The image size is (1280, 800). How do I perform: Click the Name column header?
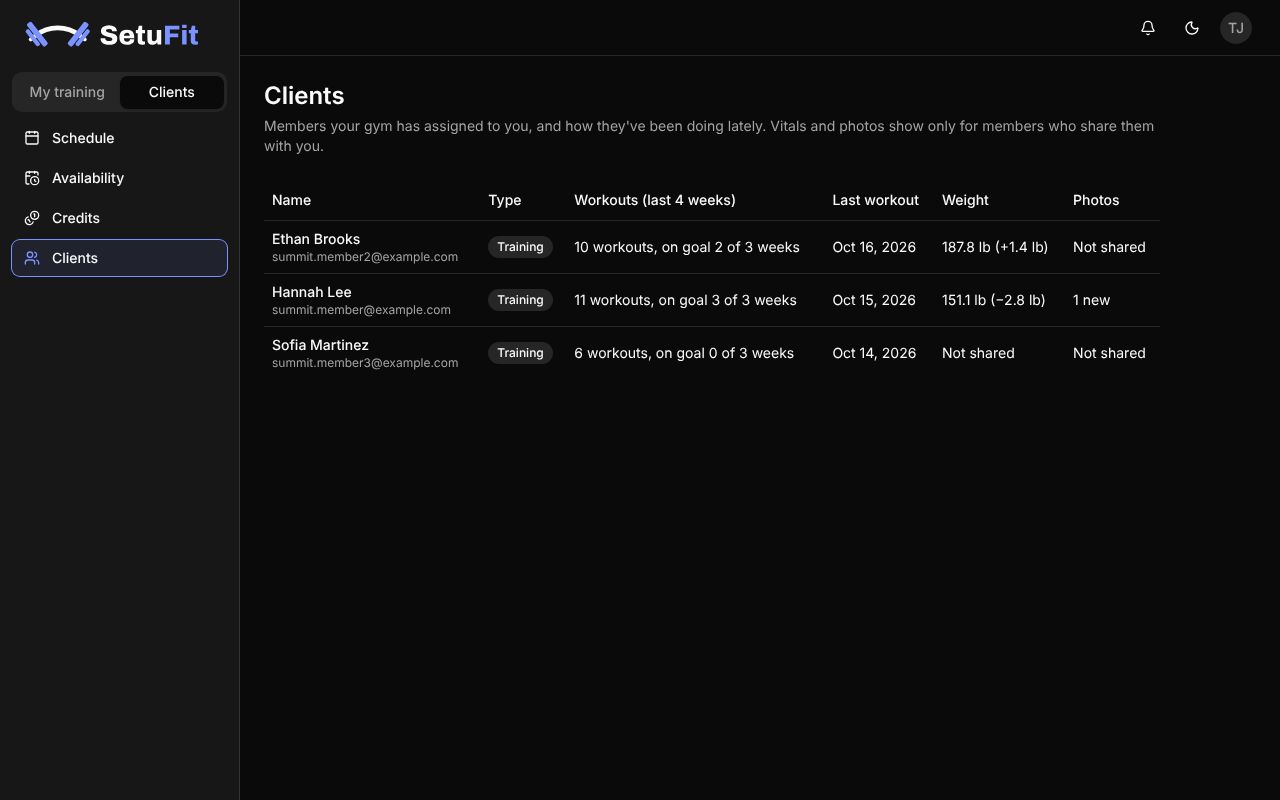[291, 200]
